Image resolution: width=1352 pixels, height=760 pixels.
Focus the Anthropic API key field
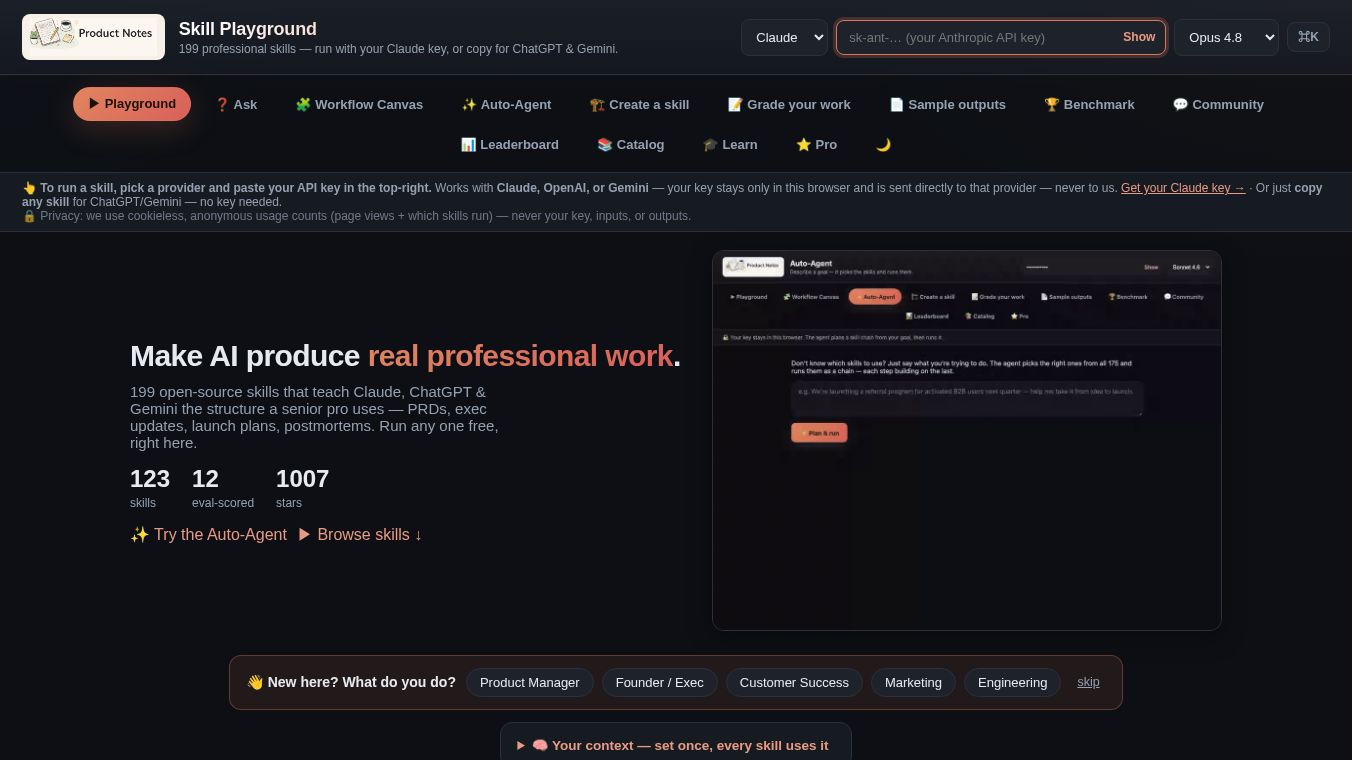pos(1001,37)
